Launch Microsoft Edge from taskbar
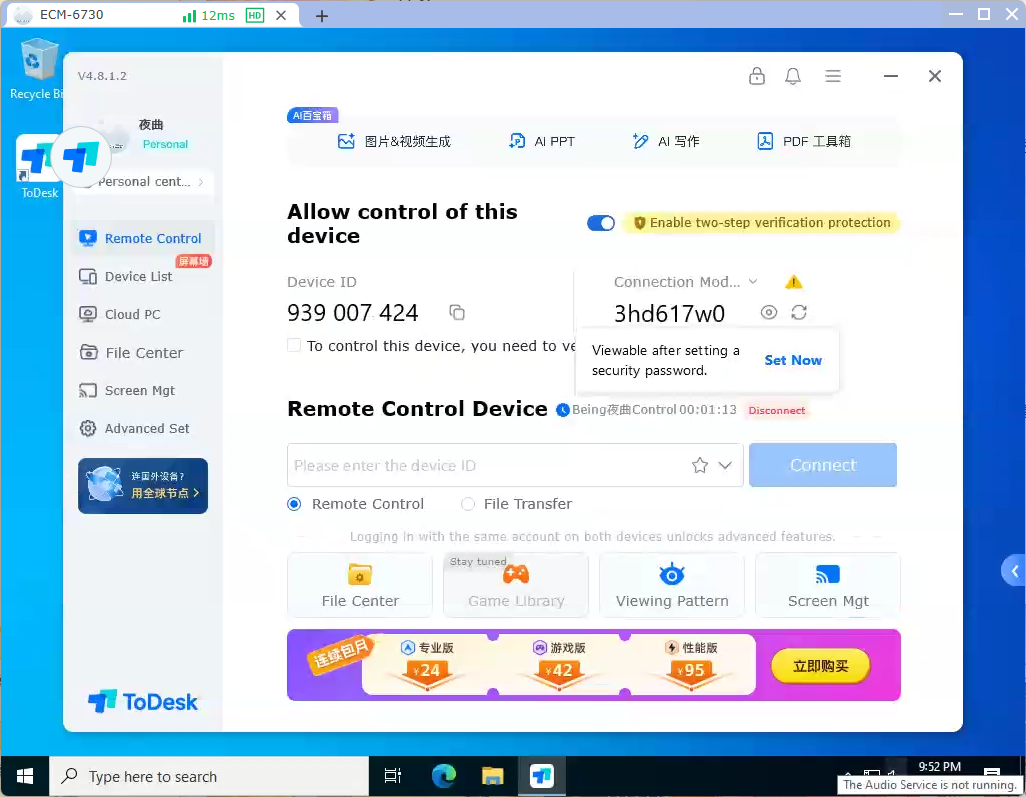 (443, 776)
